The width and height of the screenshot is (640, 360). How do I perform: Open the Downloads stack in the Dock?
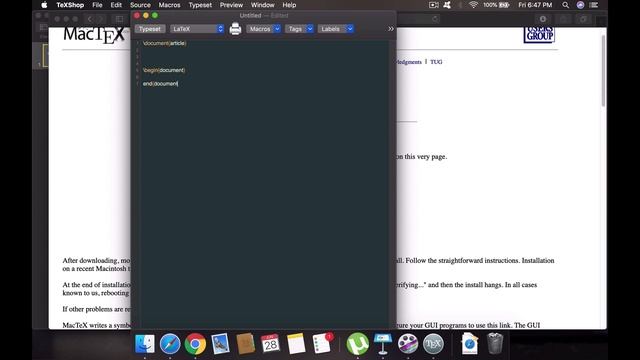click(469, 343)
